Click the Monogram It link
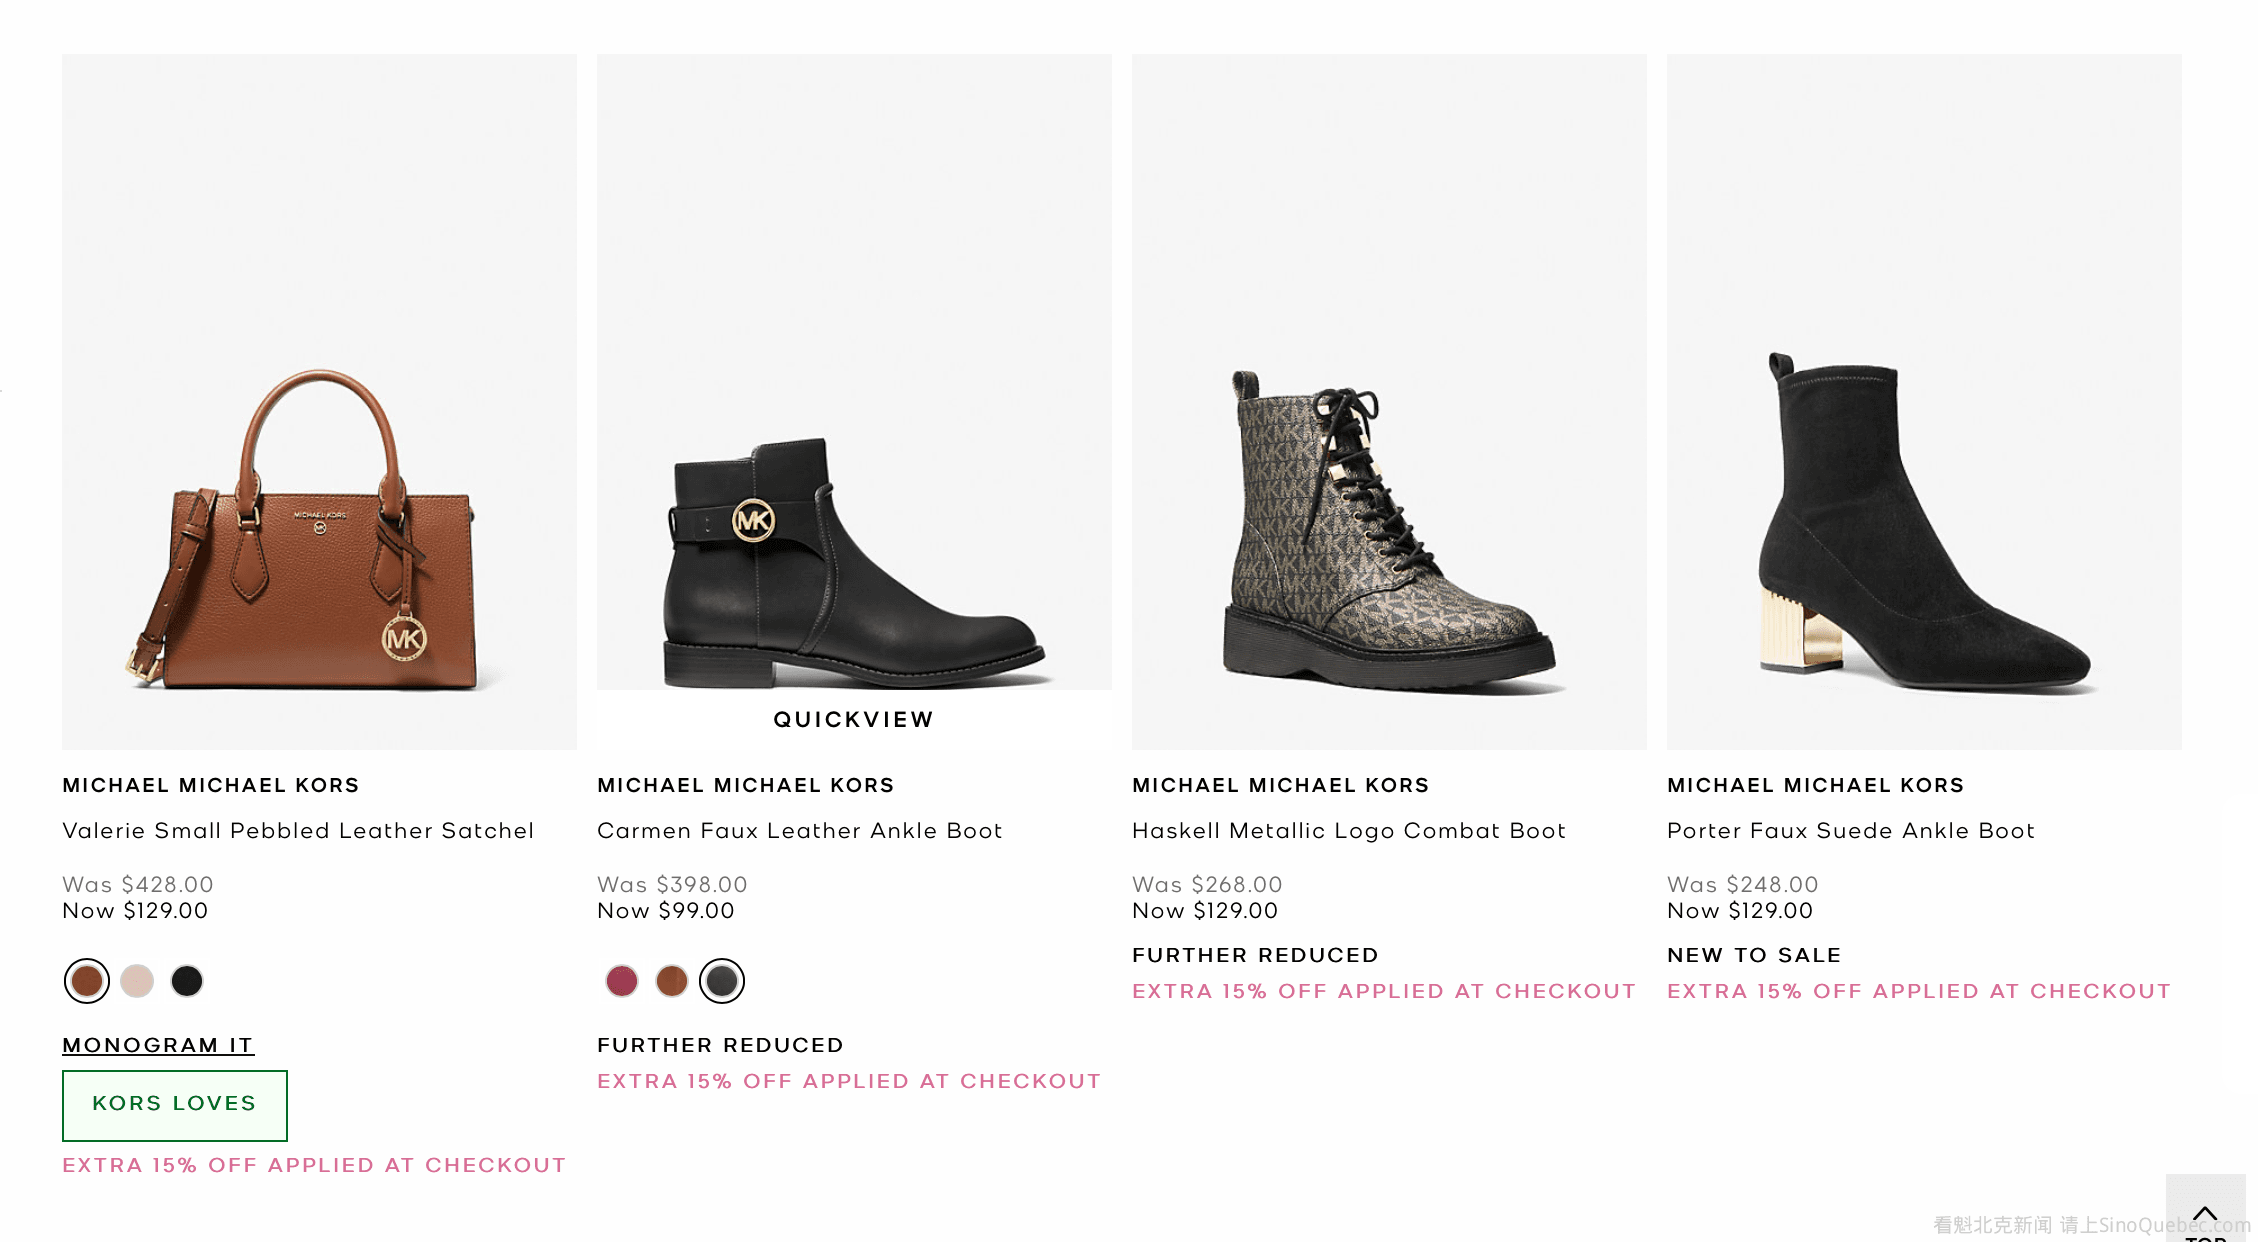Image resolution: width=2258 pixels, height=1242 pixels. pos(158,1045)
